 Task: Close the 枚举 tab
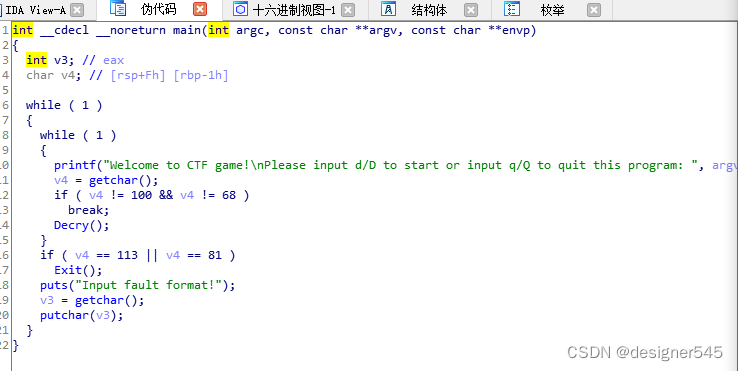[594, 10]
